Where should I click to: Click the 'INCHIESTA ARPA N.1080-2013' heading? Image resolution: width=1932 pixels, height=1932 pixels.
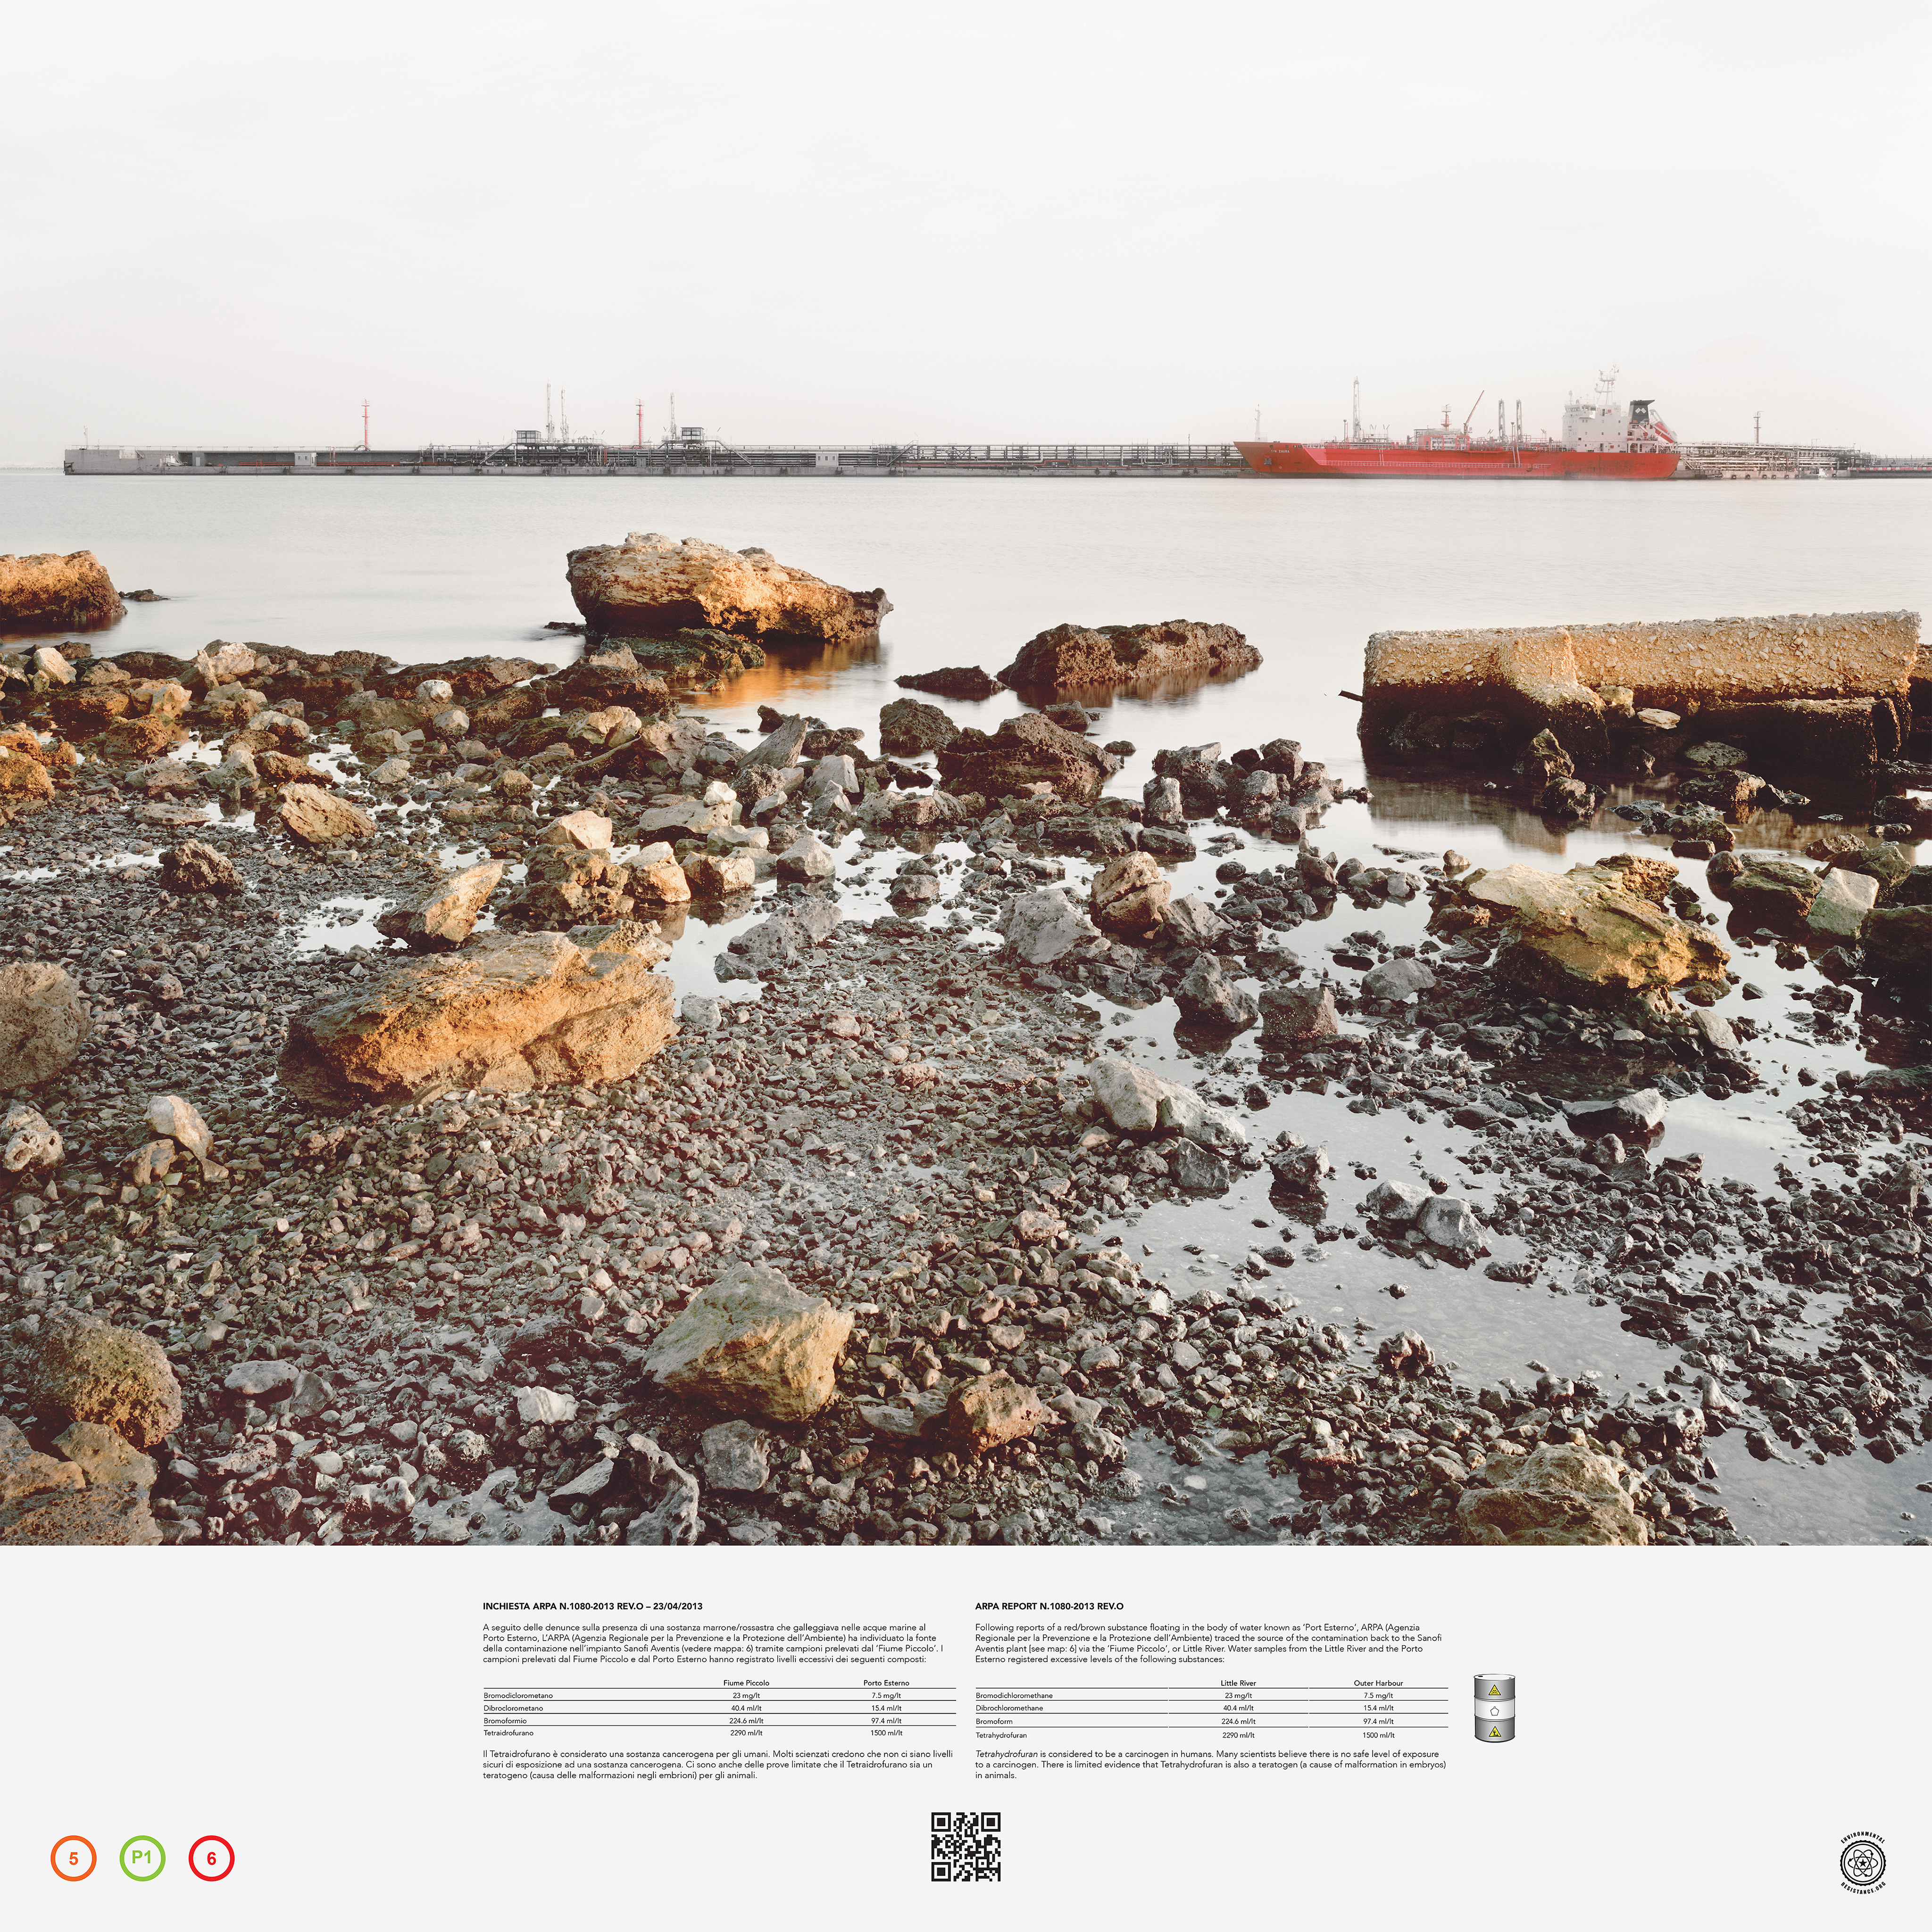[592, 1606]
